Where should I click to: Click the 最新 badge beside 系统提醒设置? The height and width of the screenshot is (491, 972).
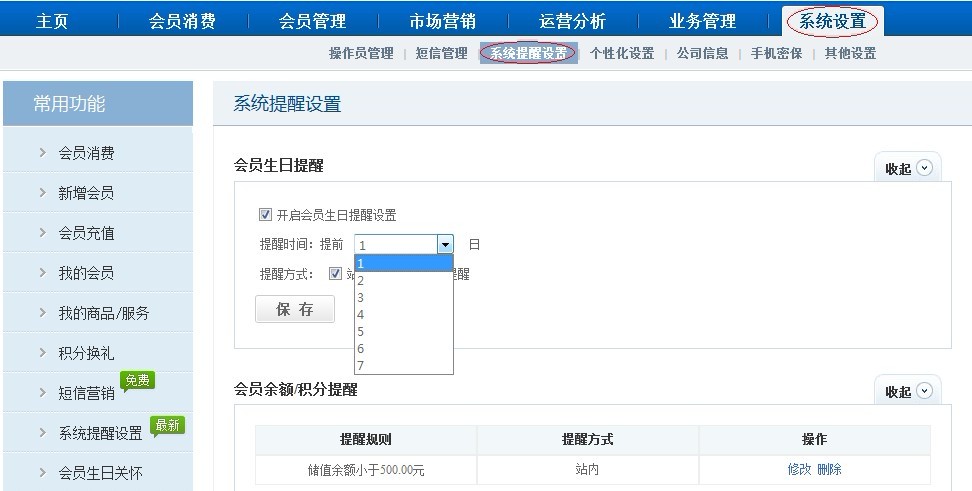click(167, 426)
